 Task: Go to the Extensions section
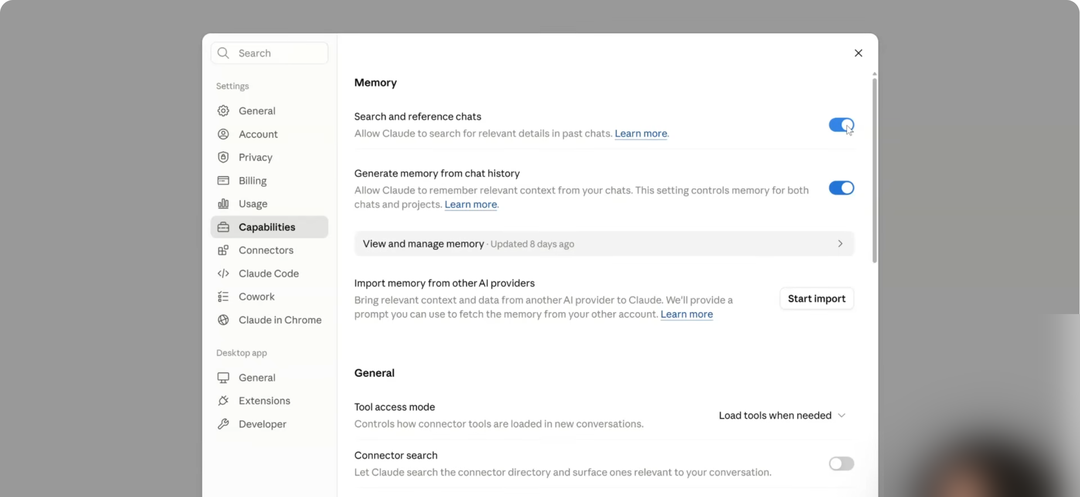pyautogui.click(x=269, y=401)
